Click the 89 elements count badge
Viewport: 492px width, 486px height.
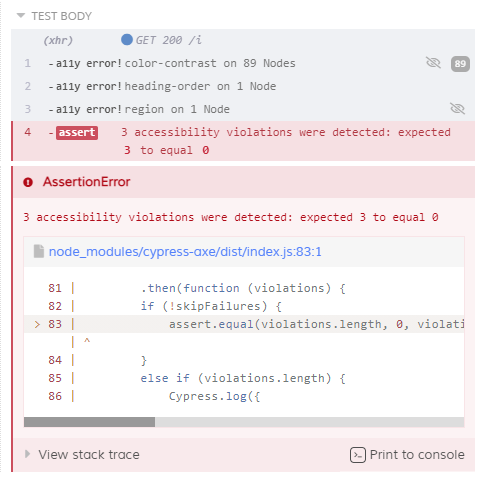[460, 64]
